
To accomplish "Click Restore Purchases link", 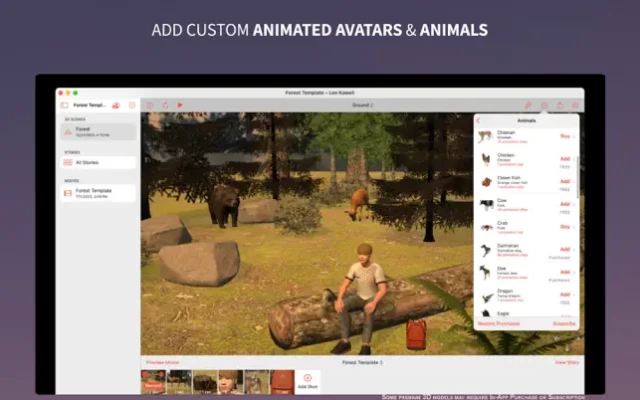I will tap(498, 324).
